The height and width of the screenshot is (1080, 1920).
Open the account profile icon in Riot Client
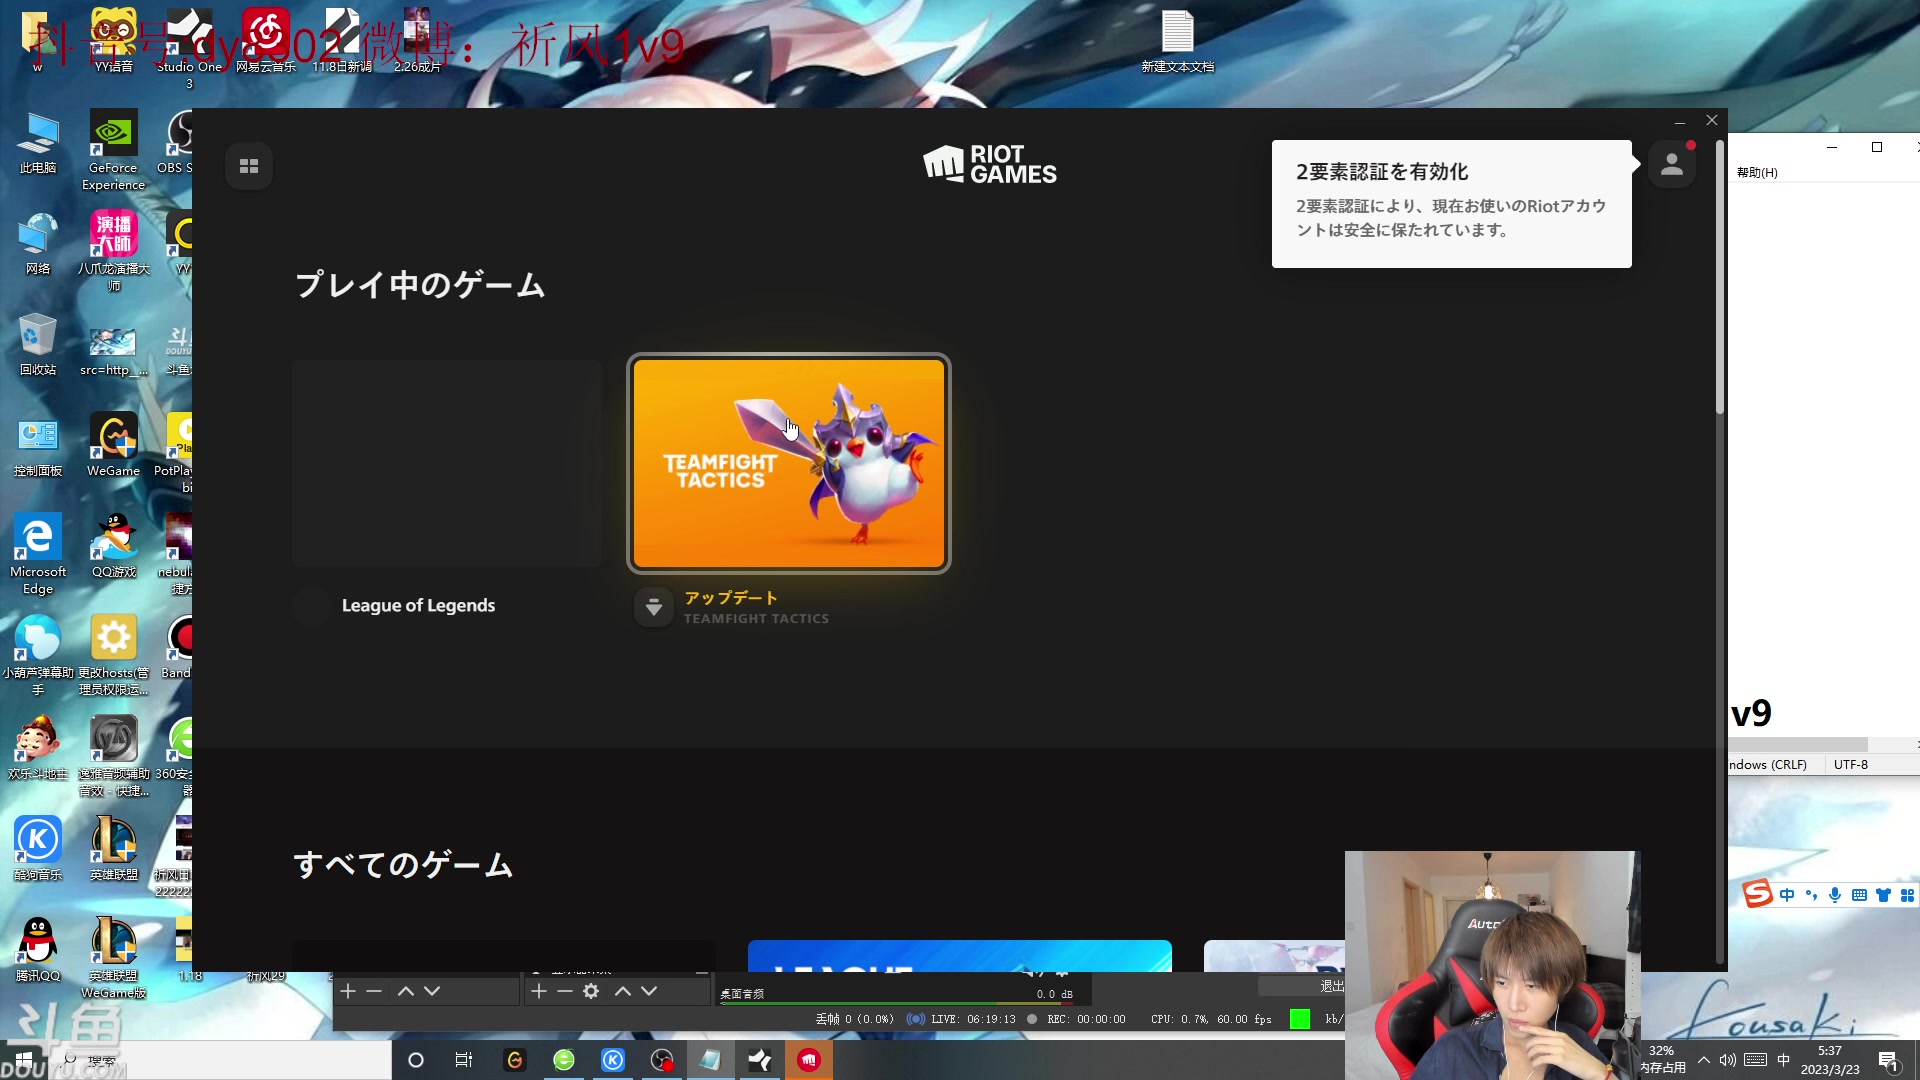(x=1671, y=165)
